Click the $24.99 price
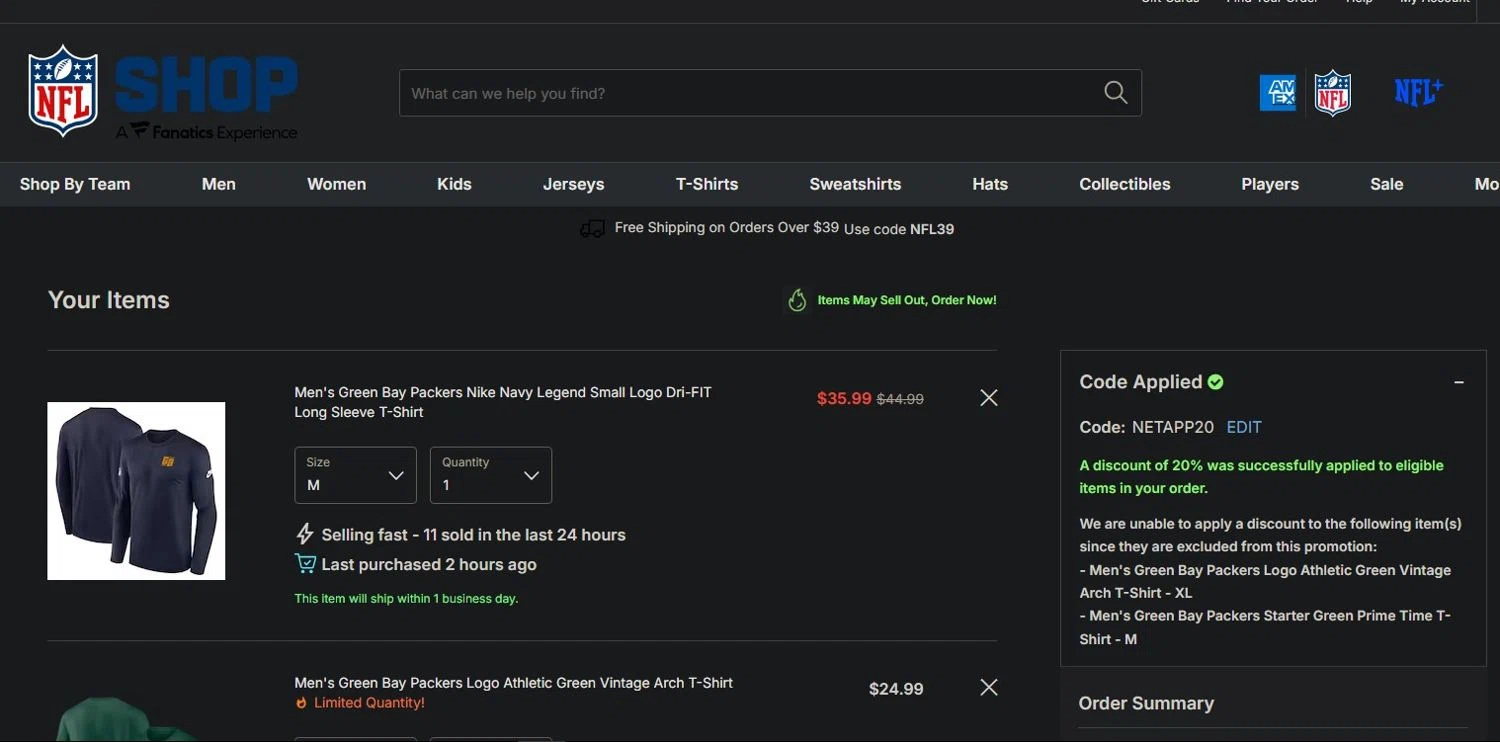The height and width of the screenshot is (742, 1500). click(x=896, y=689)
